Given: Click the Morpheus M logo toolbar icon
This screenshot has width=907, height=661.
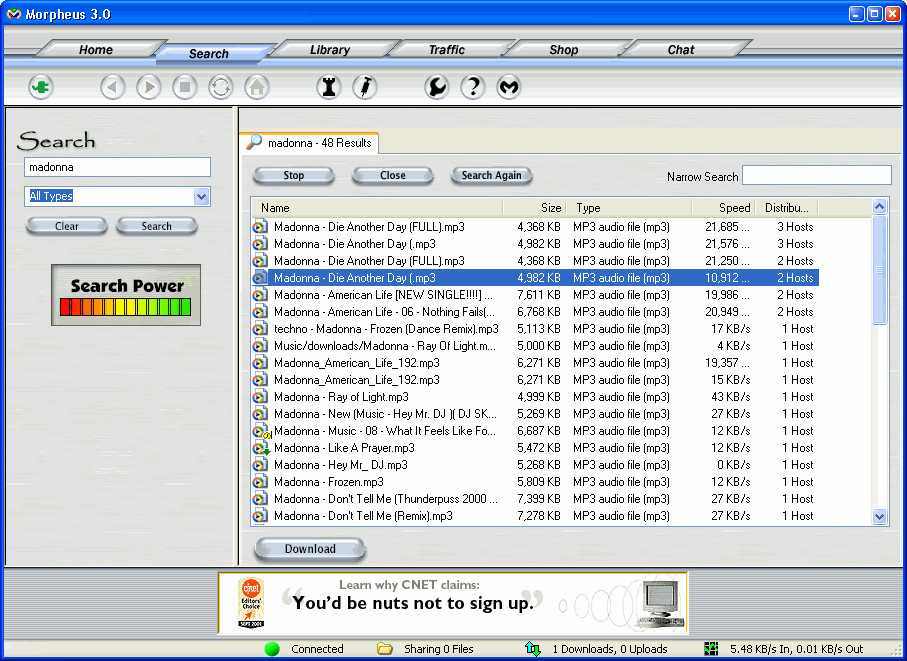Looking at the screenshot, I should coord(509,87).
